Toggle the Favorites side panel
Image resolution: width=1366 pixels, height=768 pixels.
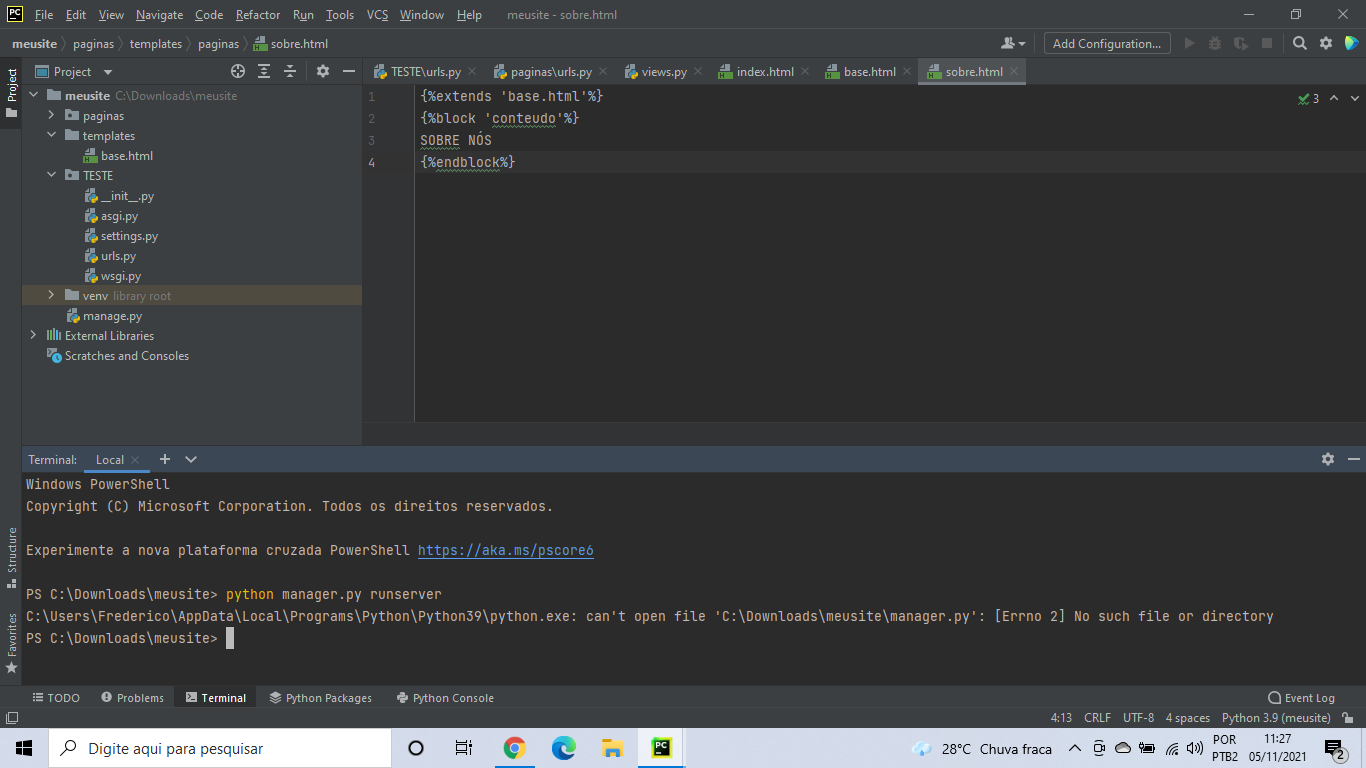(x=11, y=642)
